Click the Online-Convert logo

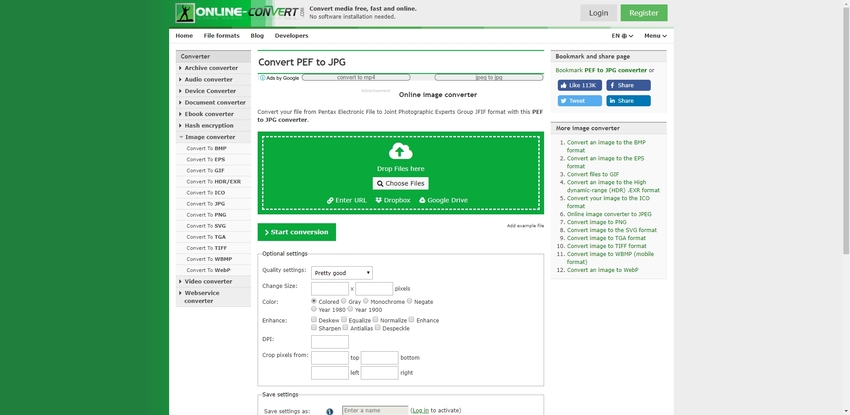(x=238, y=13)
